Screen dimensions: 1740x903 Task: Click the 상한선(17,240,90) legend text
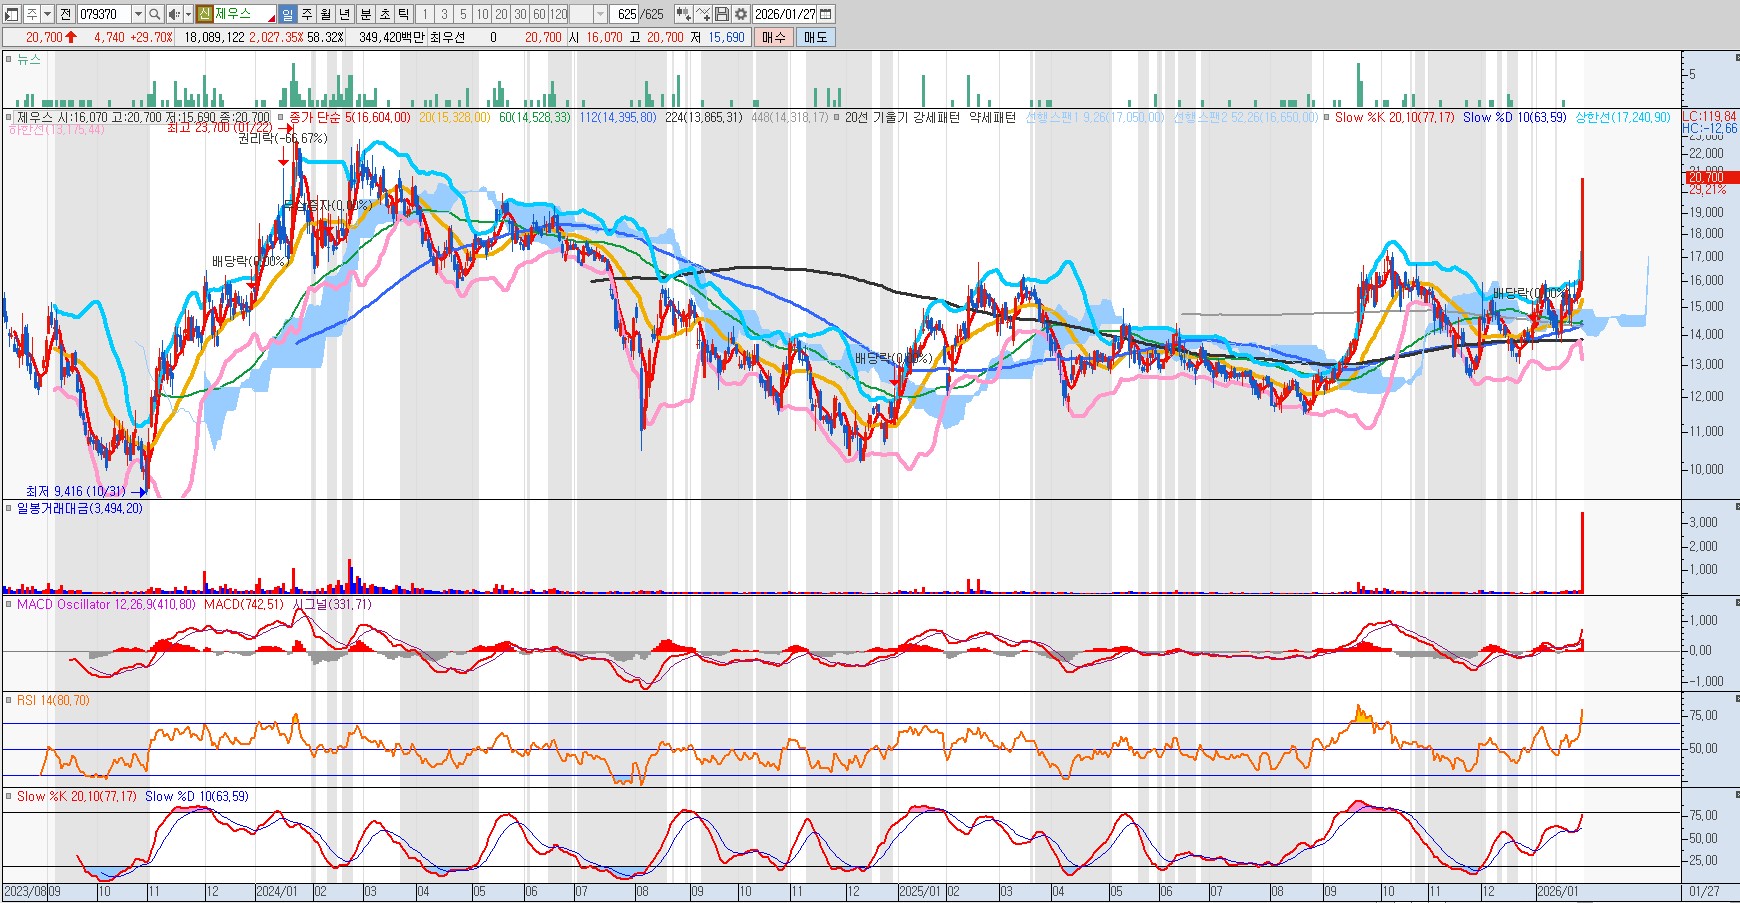tap(1623, 117)
